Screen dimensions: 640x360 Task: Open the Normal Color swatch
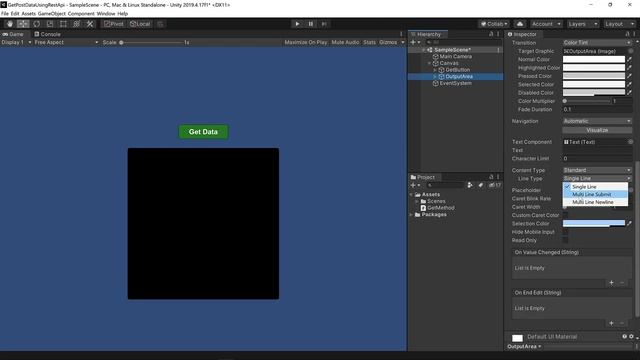(593, 60)
